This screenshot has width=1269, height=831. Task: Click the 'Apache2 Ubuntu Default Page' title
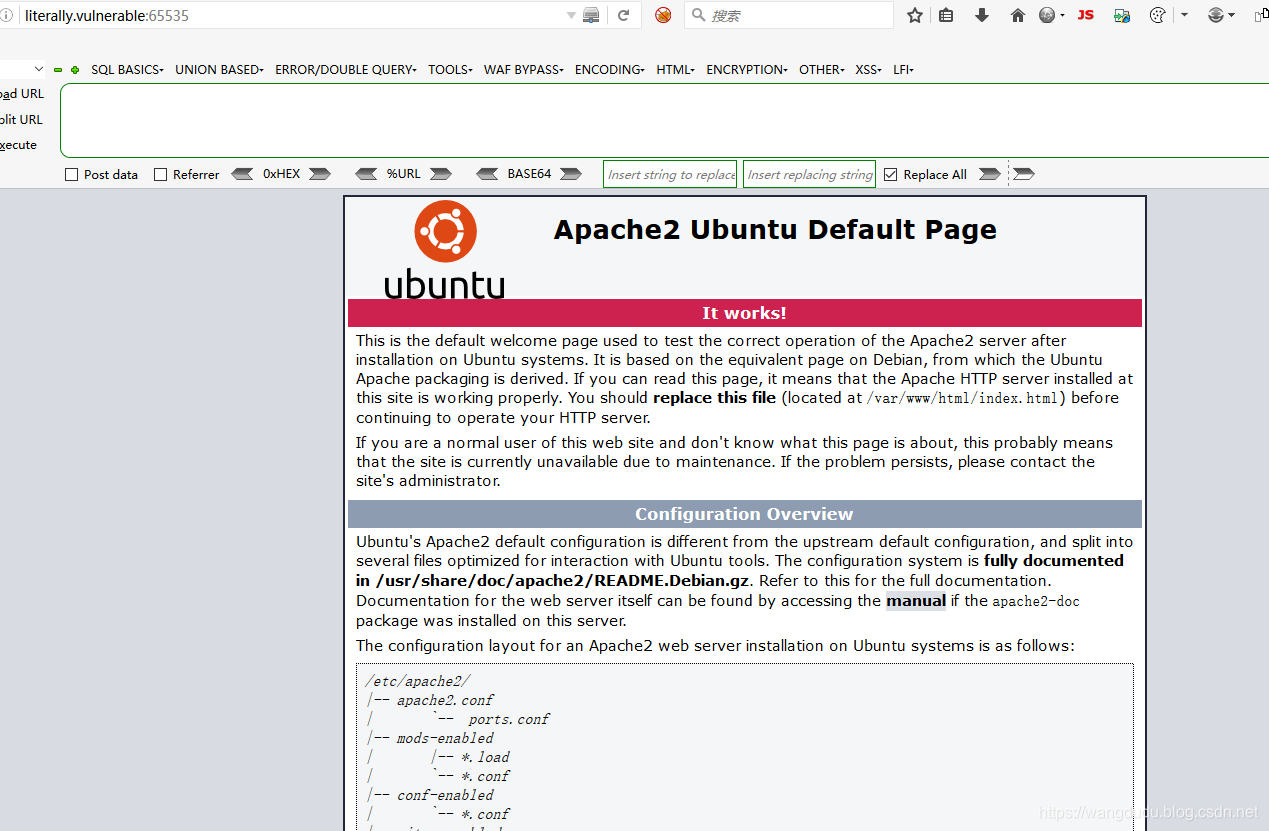(x=775, y=229)
